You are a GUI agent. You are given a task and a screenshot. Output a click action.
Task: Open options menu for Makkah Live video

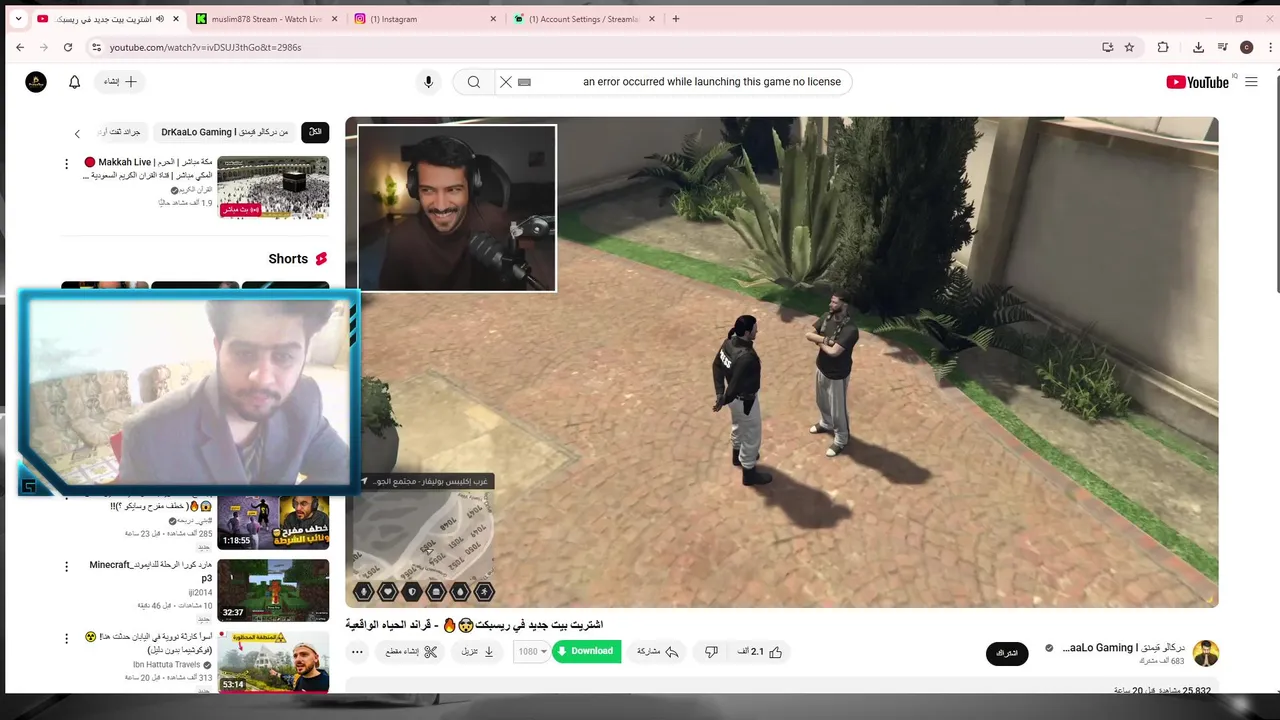(x=67, y=163)
